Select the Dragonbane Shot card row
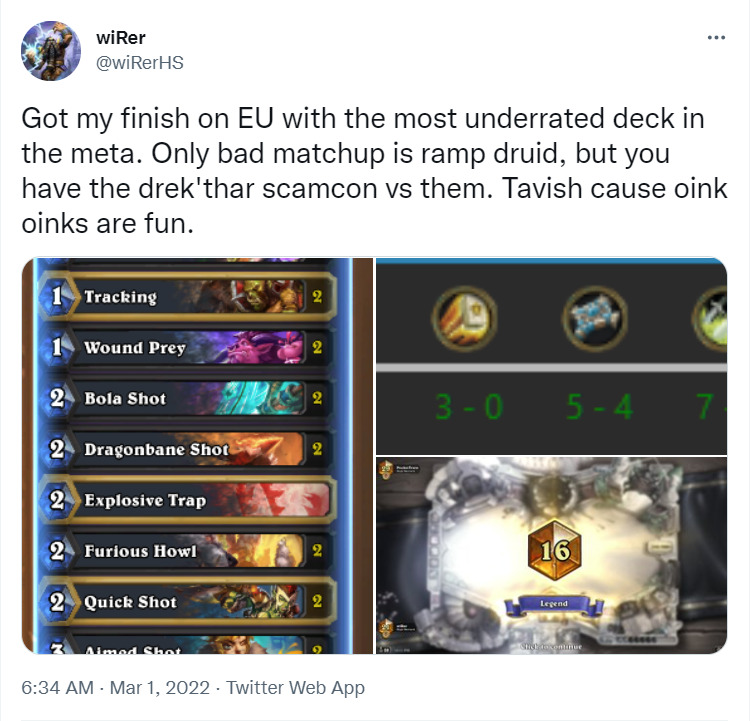 pos(188,449)
